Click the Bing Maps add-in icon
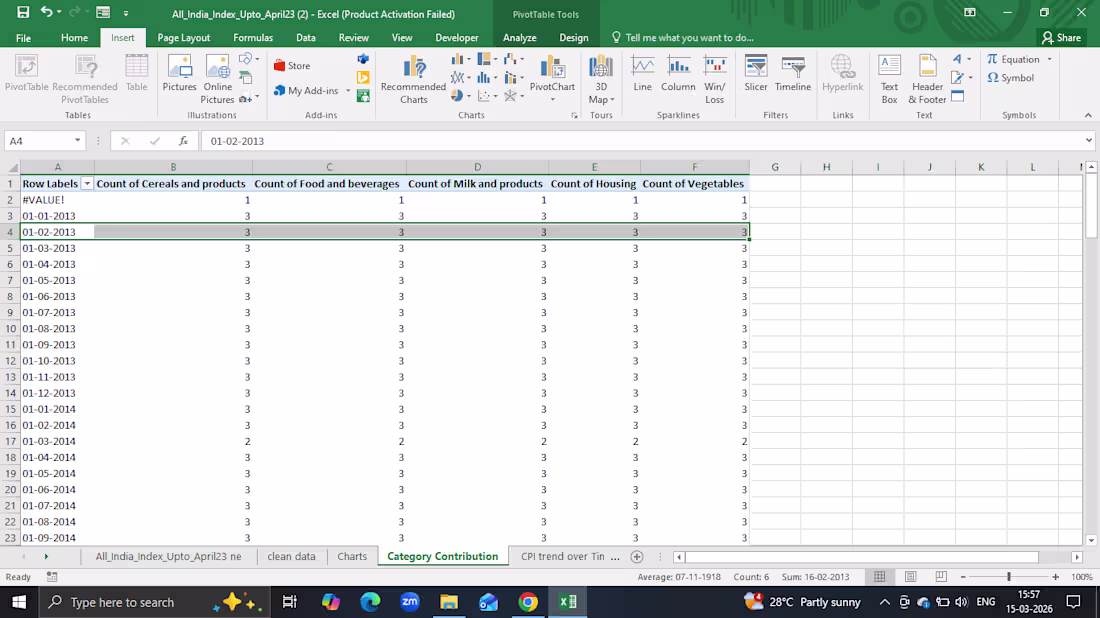This screenshot has height=618, width=1100. 363,77
